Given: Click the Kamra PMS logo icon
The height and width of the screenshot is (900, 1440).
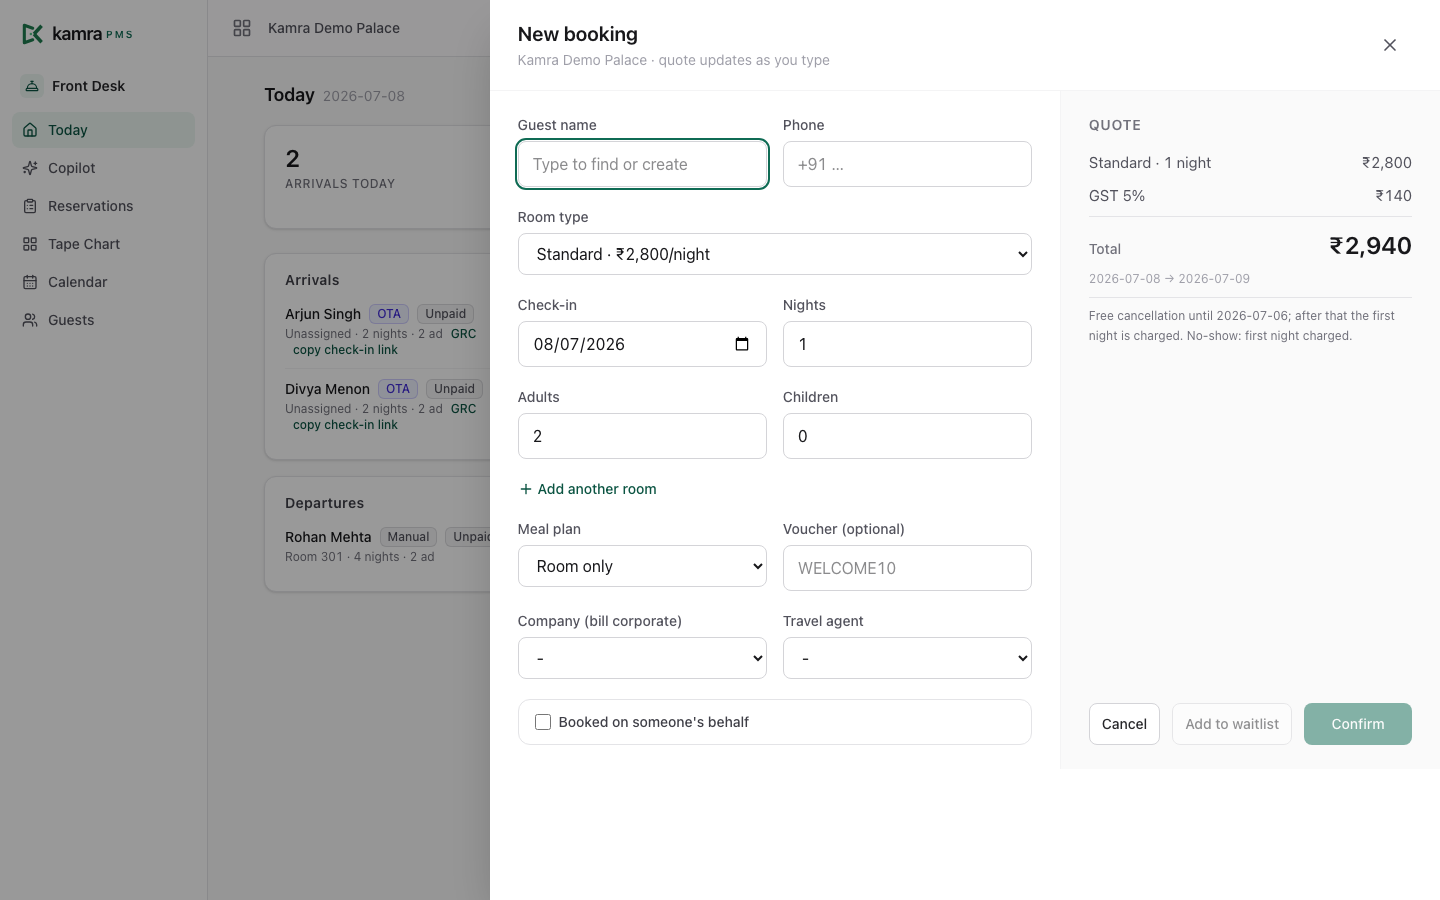Looking at the screenshot, I should point(32,34).
